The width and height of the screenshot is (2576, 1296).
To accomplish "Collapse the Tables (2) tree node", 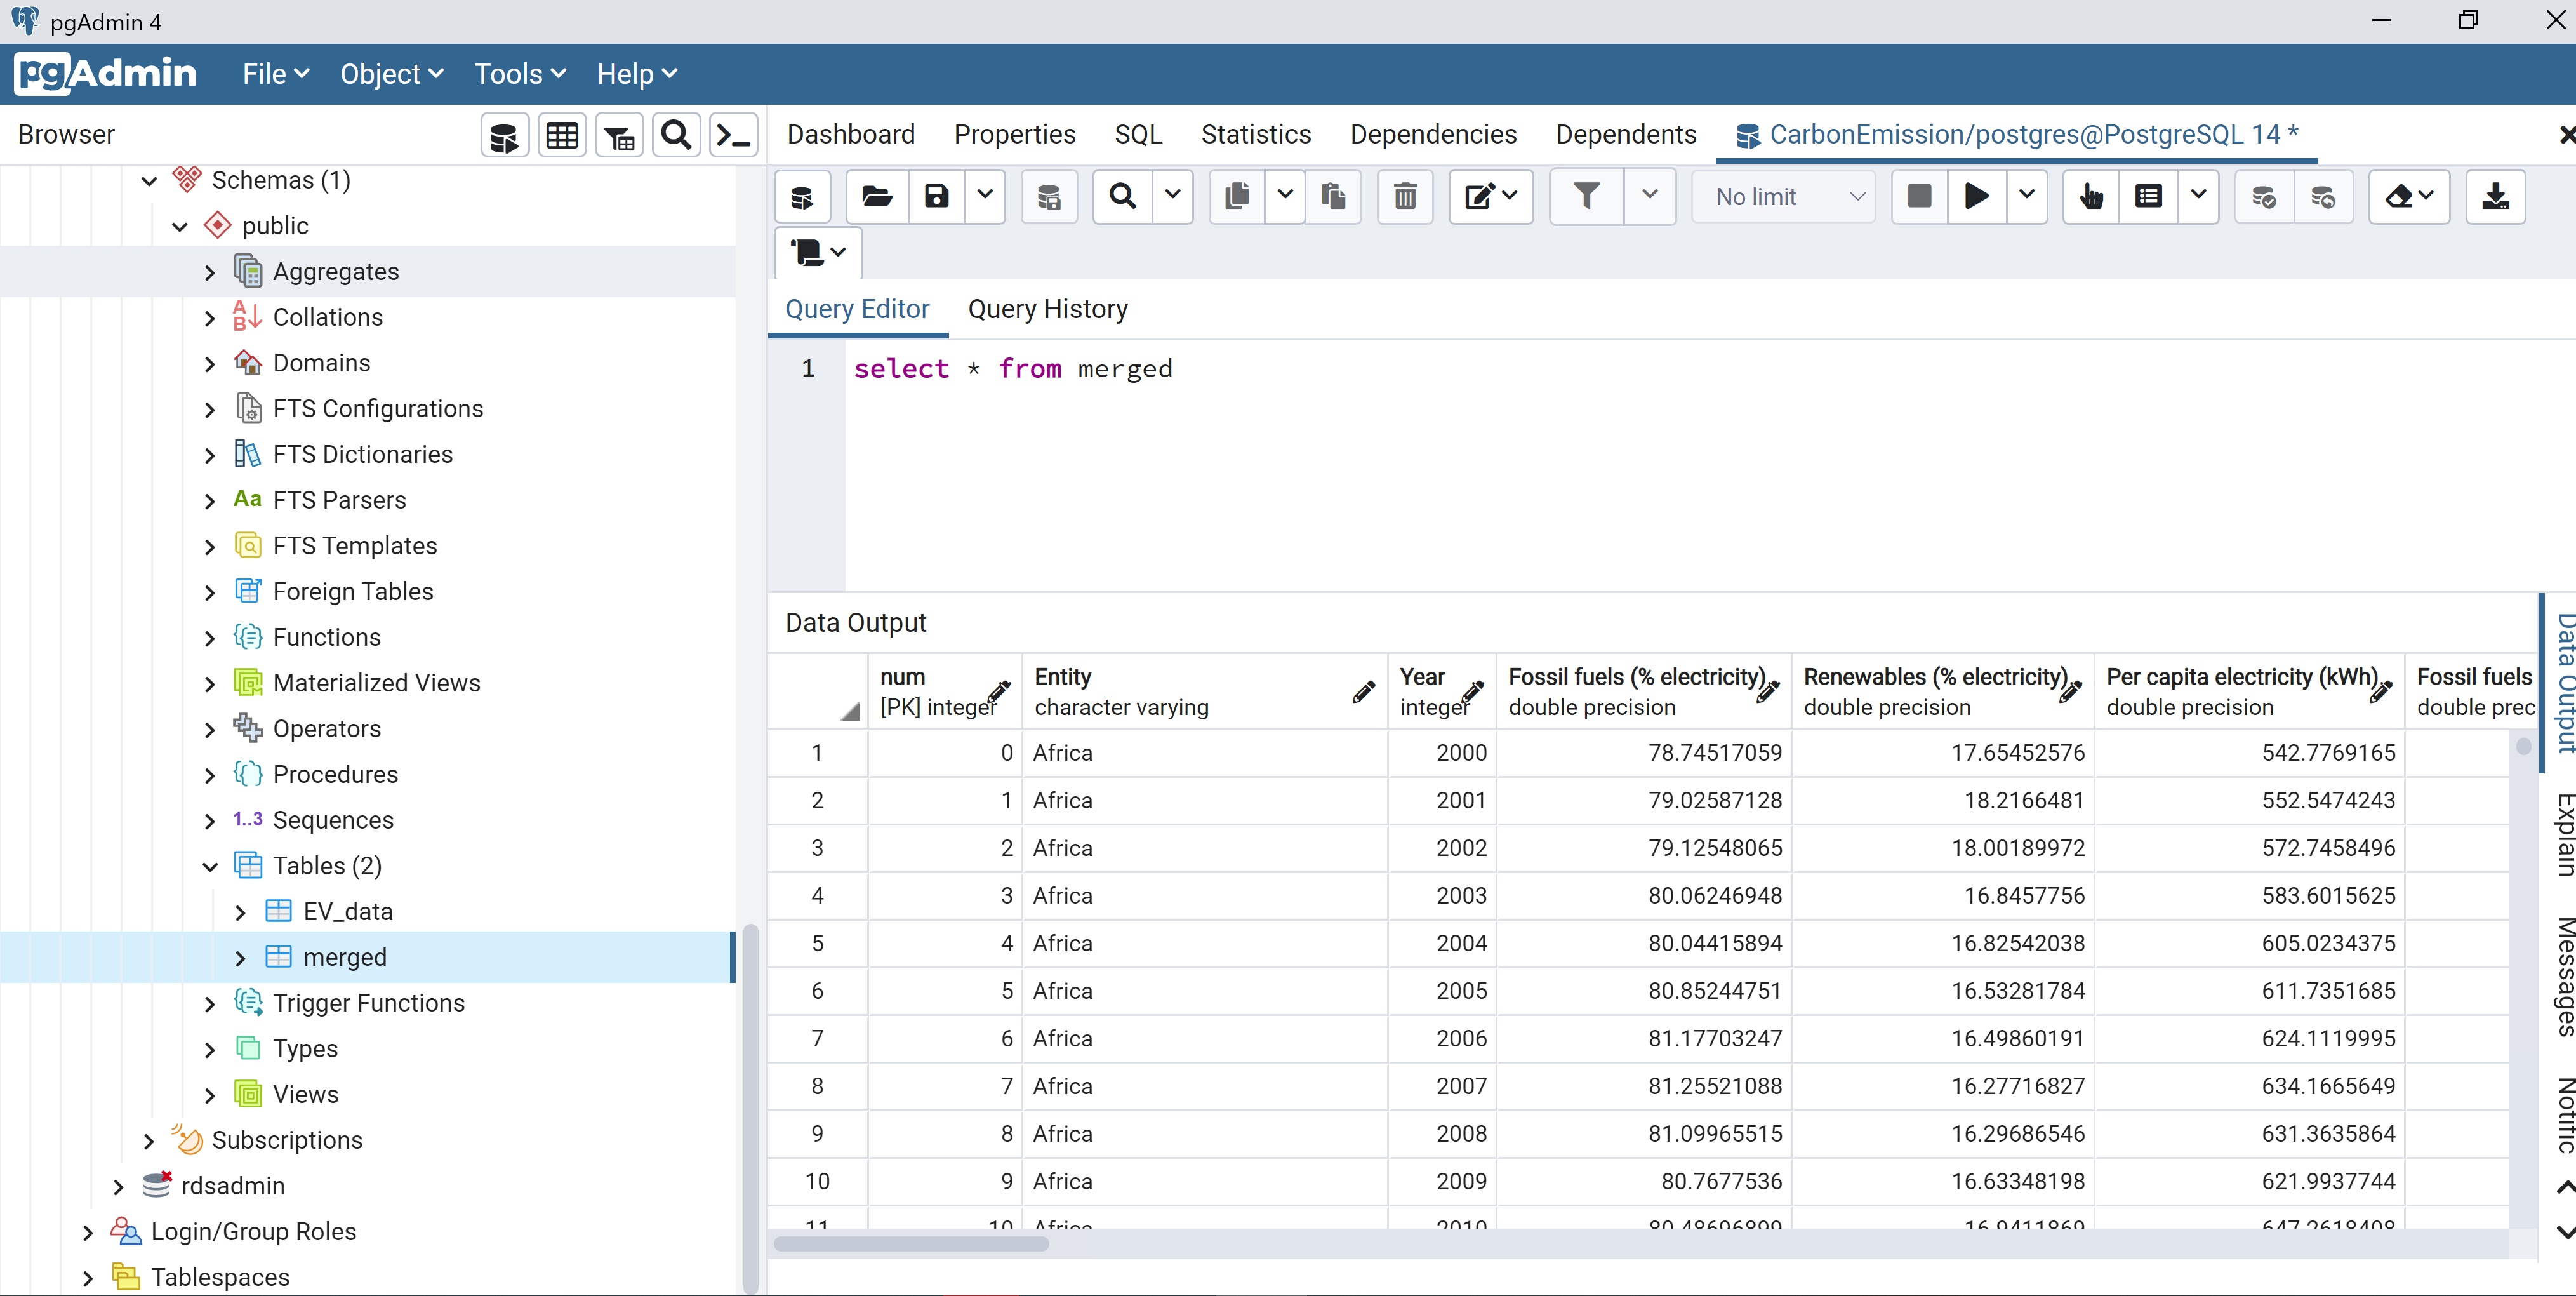I will point(210,866).
